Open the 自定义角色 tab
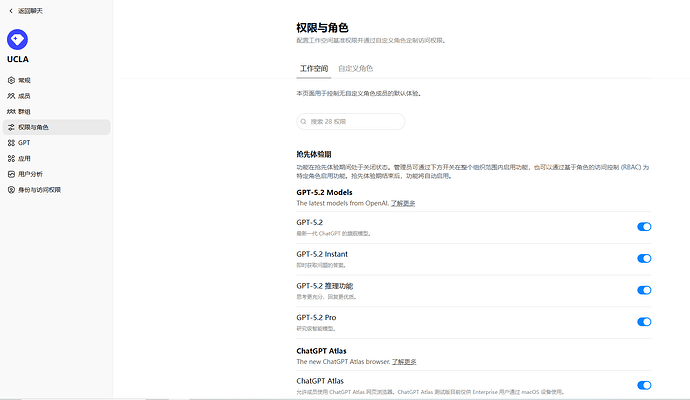690x400 pixels. (x=355, y=69)
